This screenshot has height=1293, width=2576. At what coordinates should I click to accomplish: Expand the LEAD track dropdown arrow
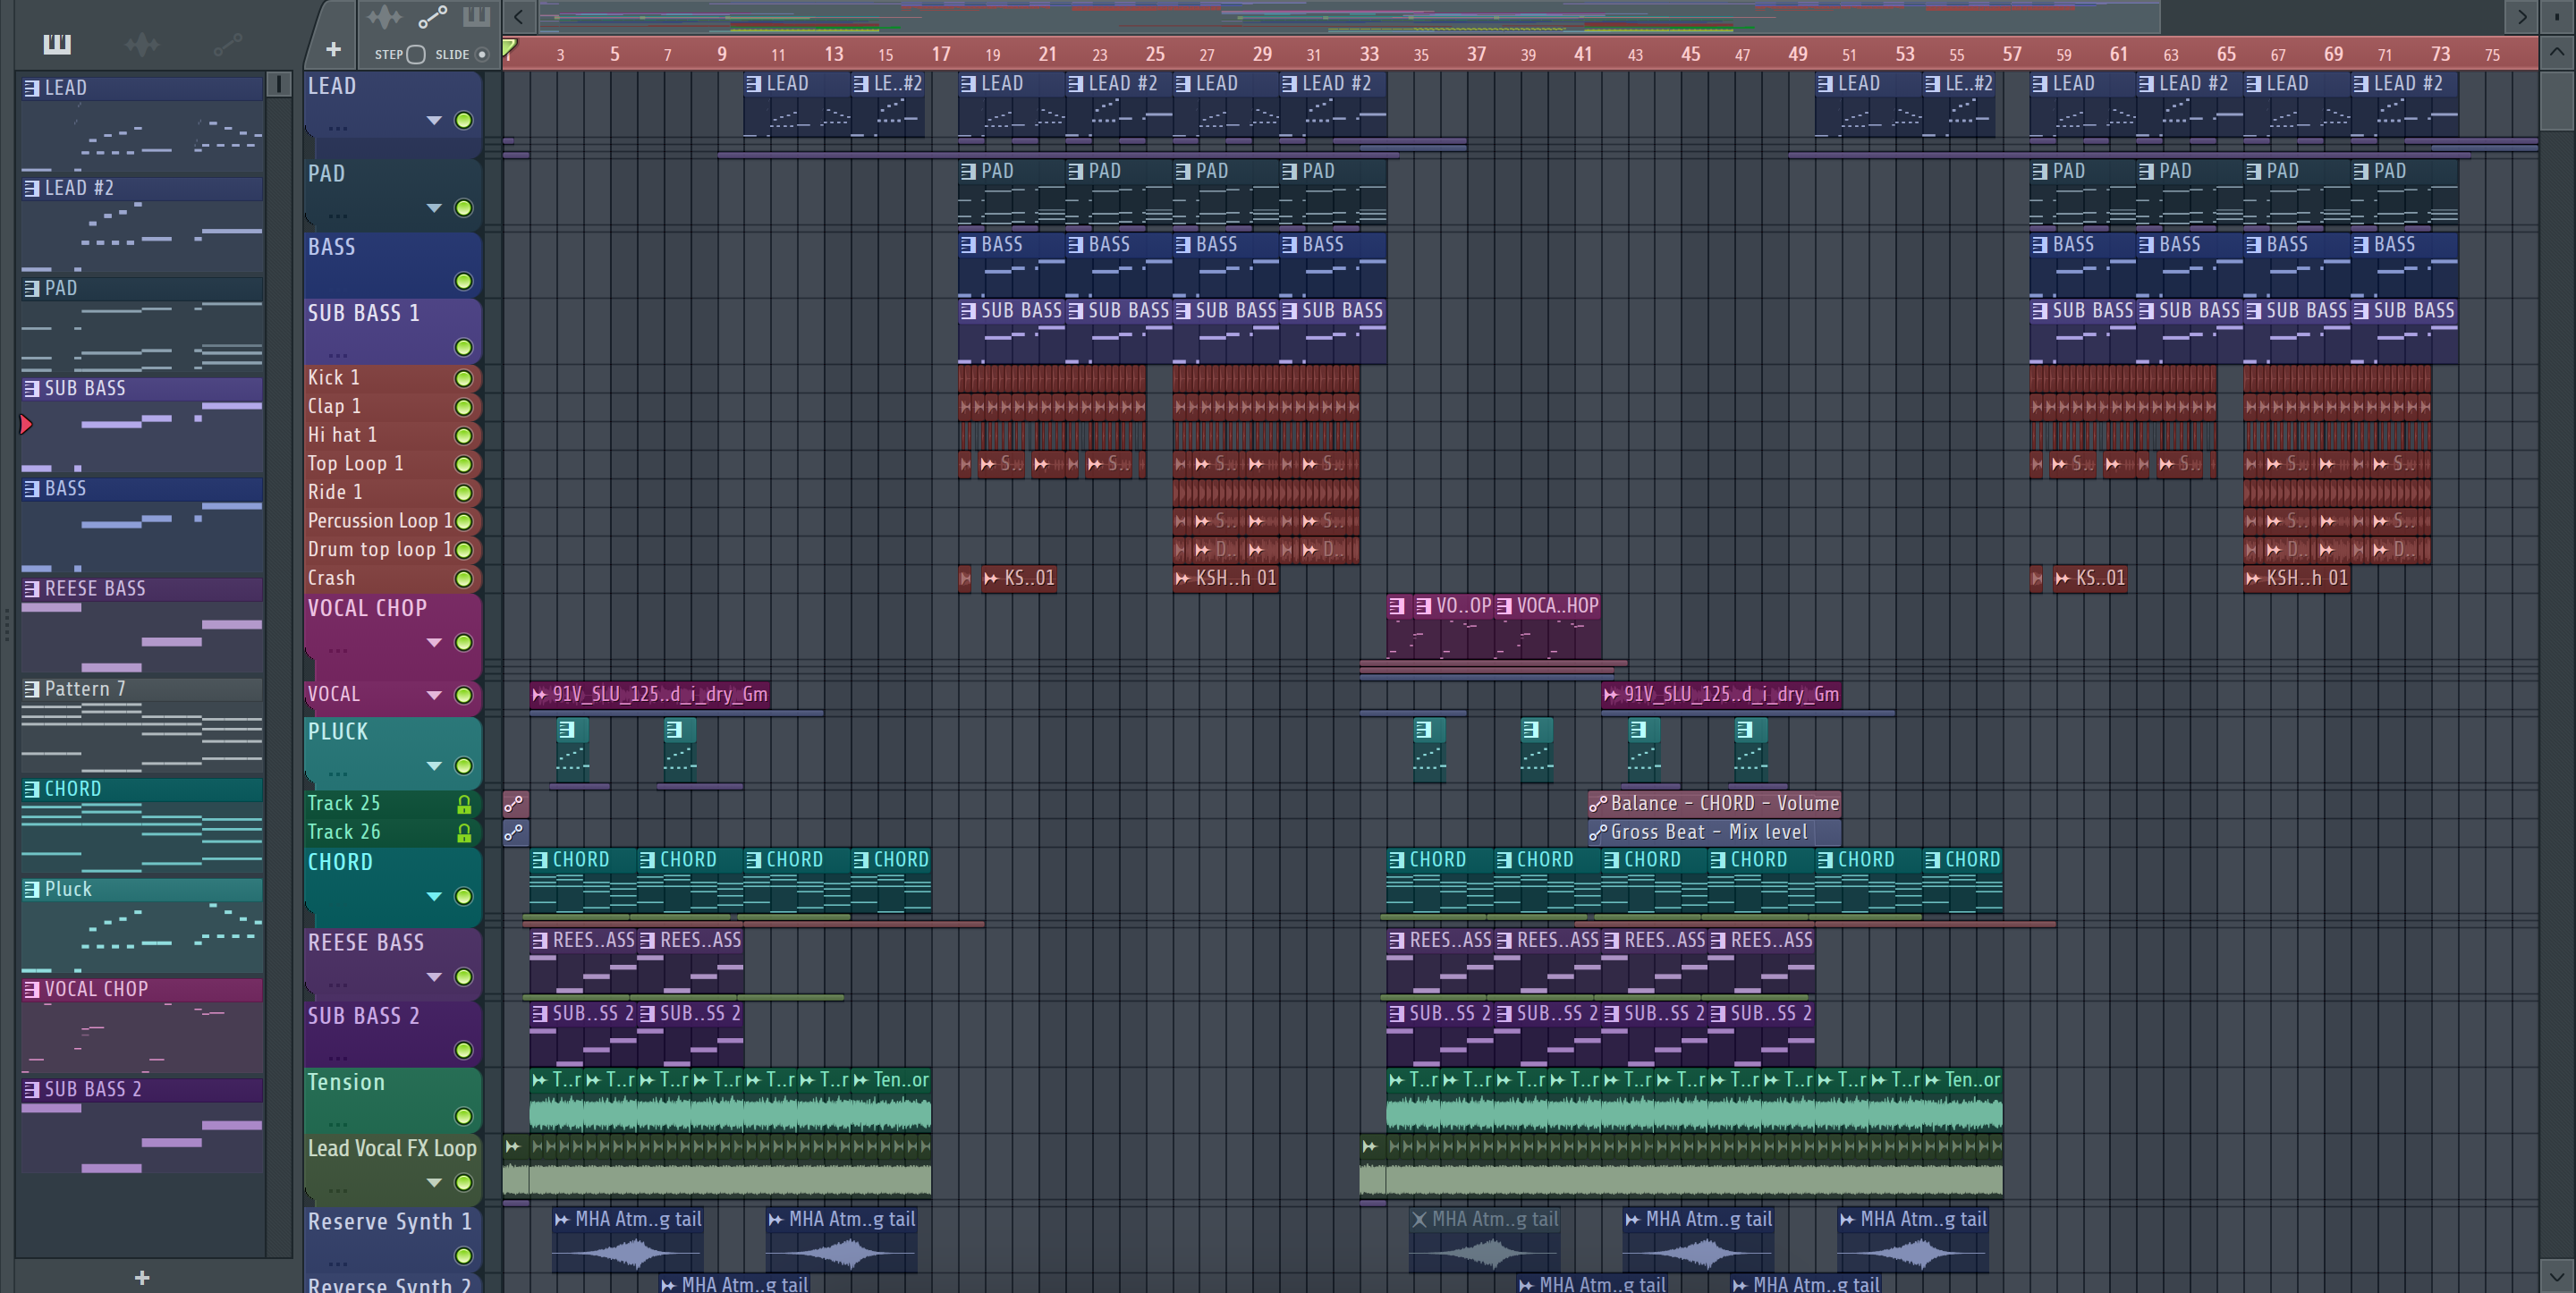coord(434,121)
